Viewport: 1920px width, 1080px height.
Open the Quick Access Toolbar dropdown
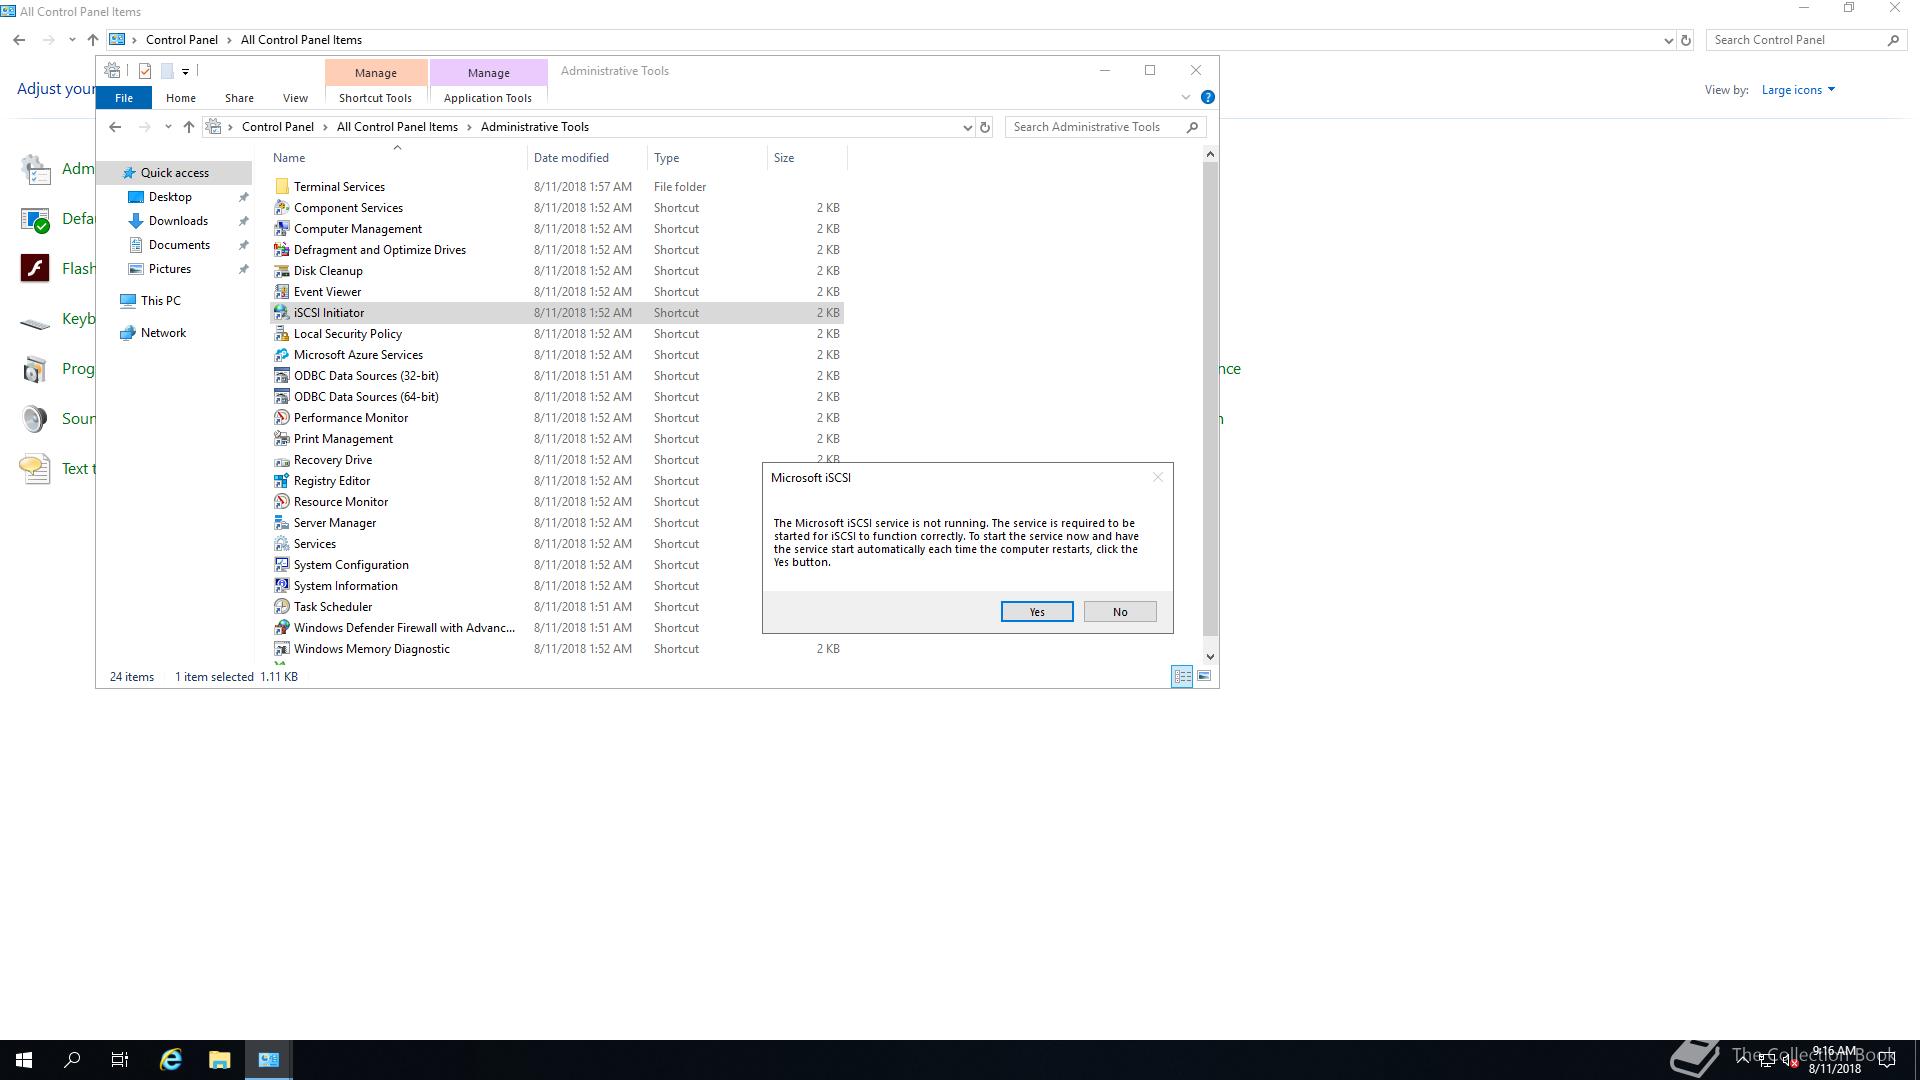[x=185, y=72]
